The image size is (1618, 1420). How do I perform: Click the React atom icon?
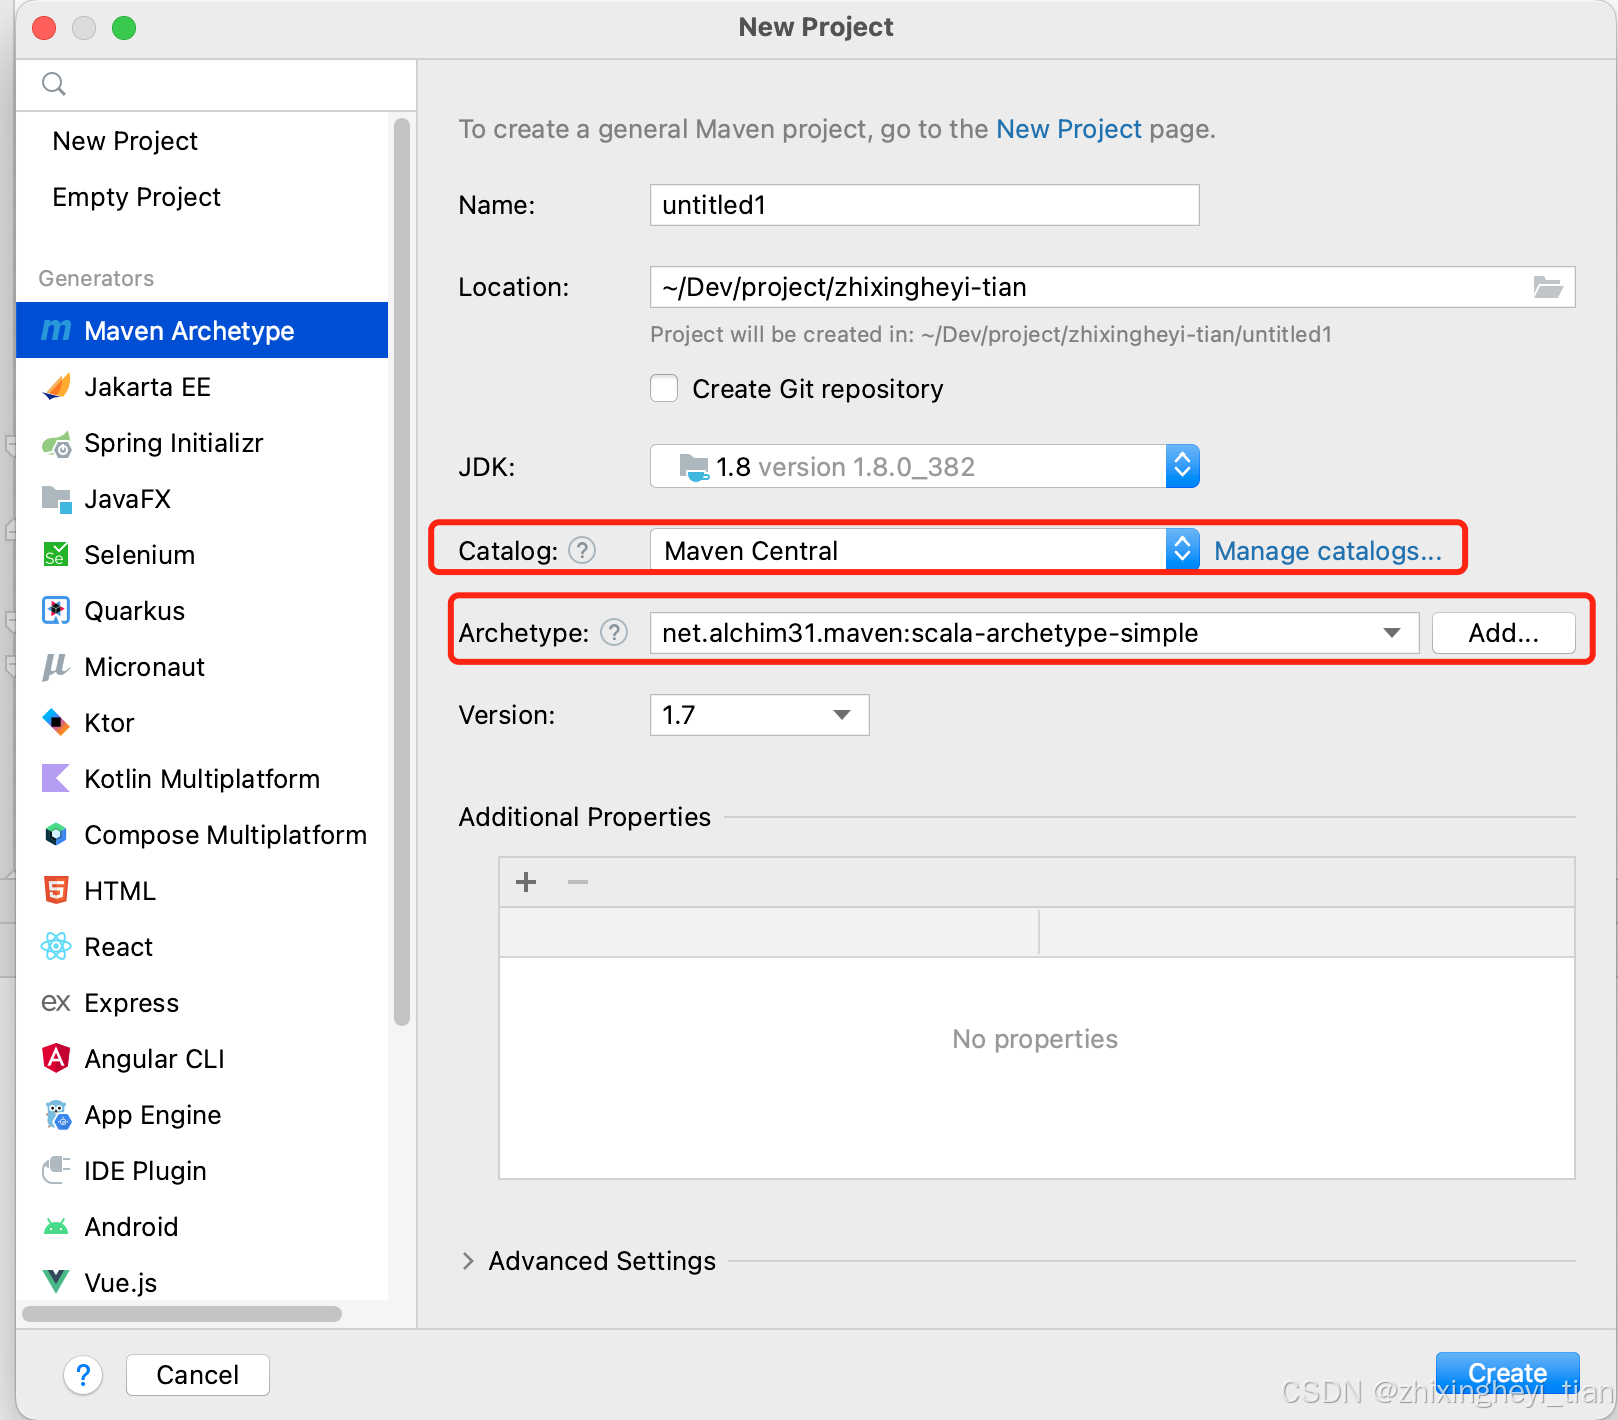(56, 946)
